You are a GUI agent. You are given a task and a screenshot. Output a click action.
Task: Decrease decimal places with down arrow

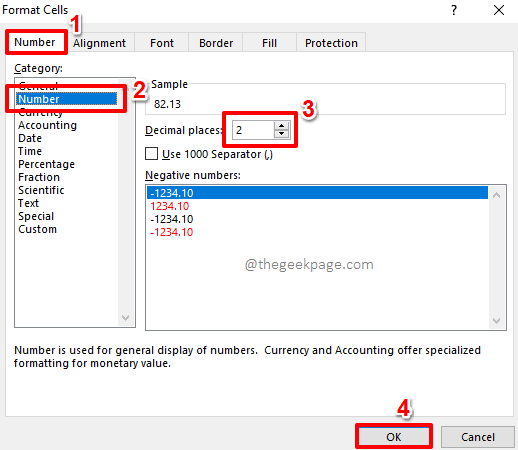coord(281,134)
